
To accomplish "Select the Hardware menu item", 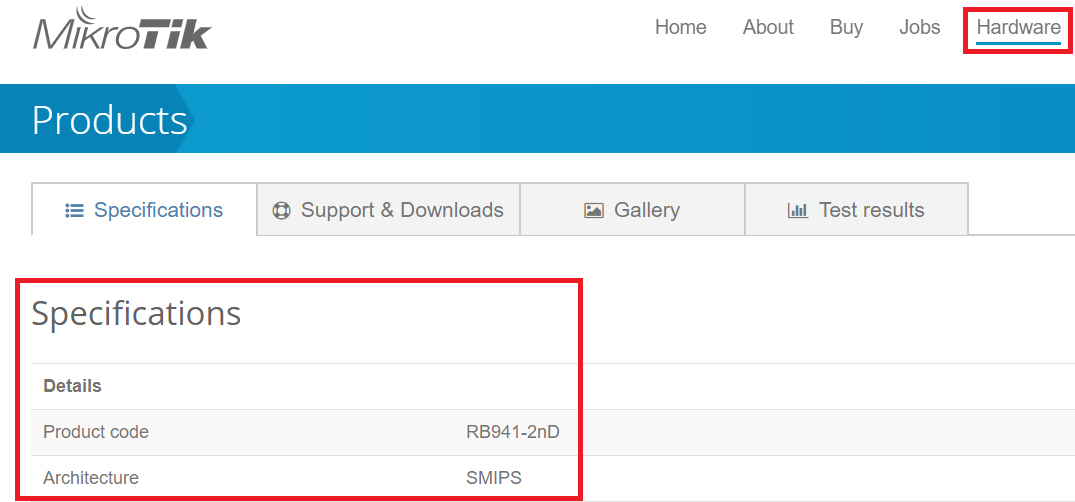I will tap(1018, 27).
